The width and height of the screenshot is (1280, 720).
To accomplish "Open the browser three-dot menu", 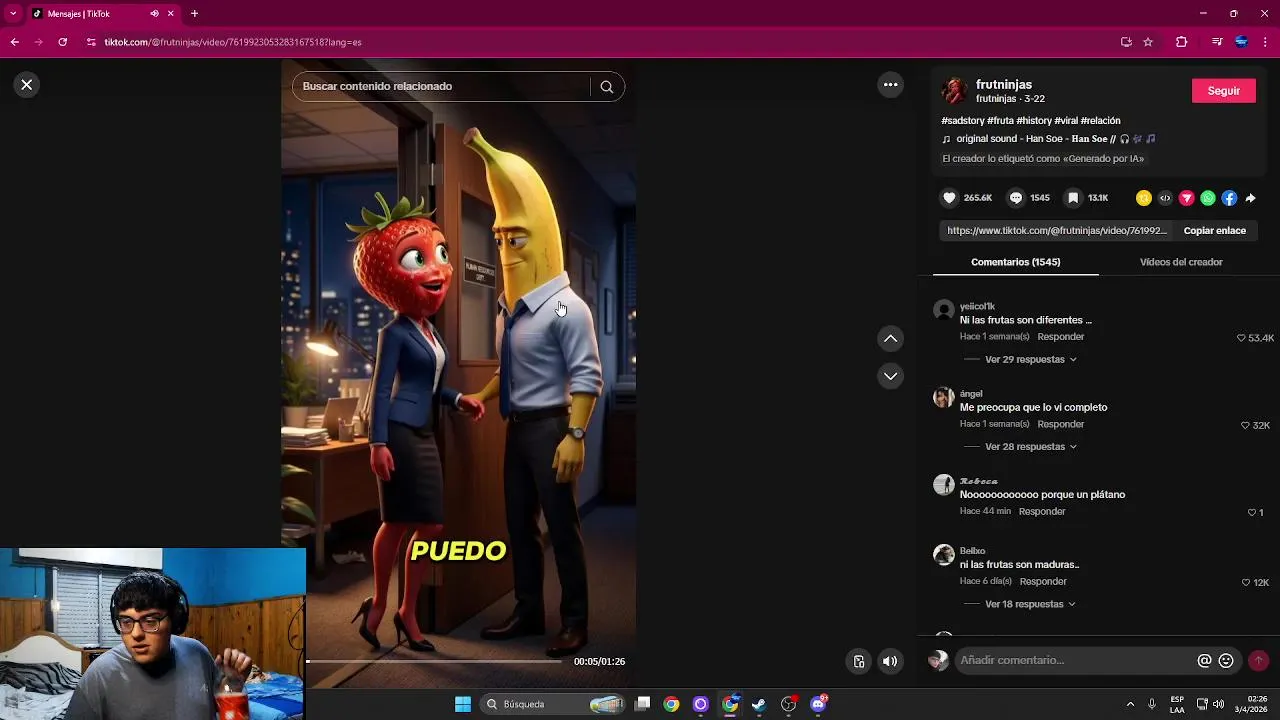I will click(x=1265, y=42).
